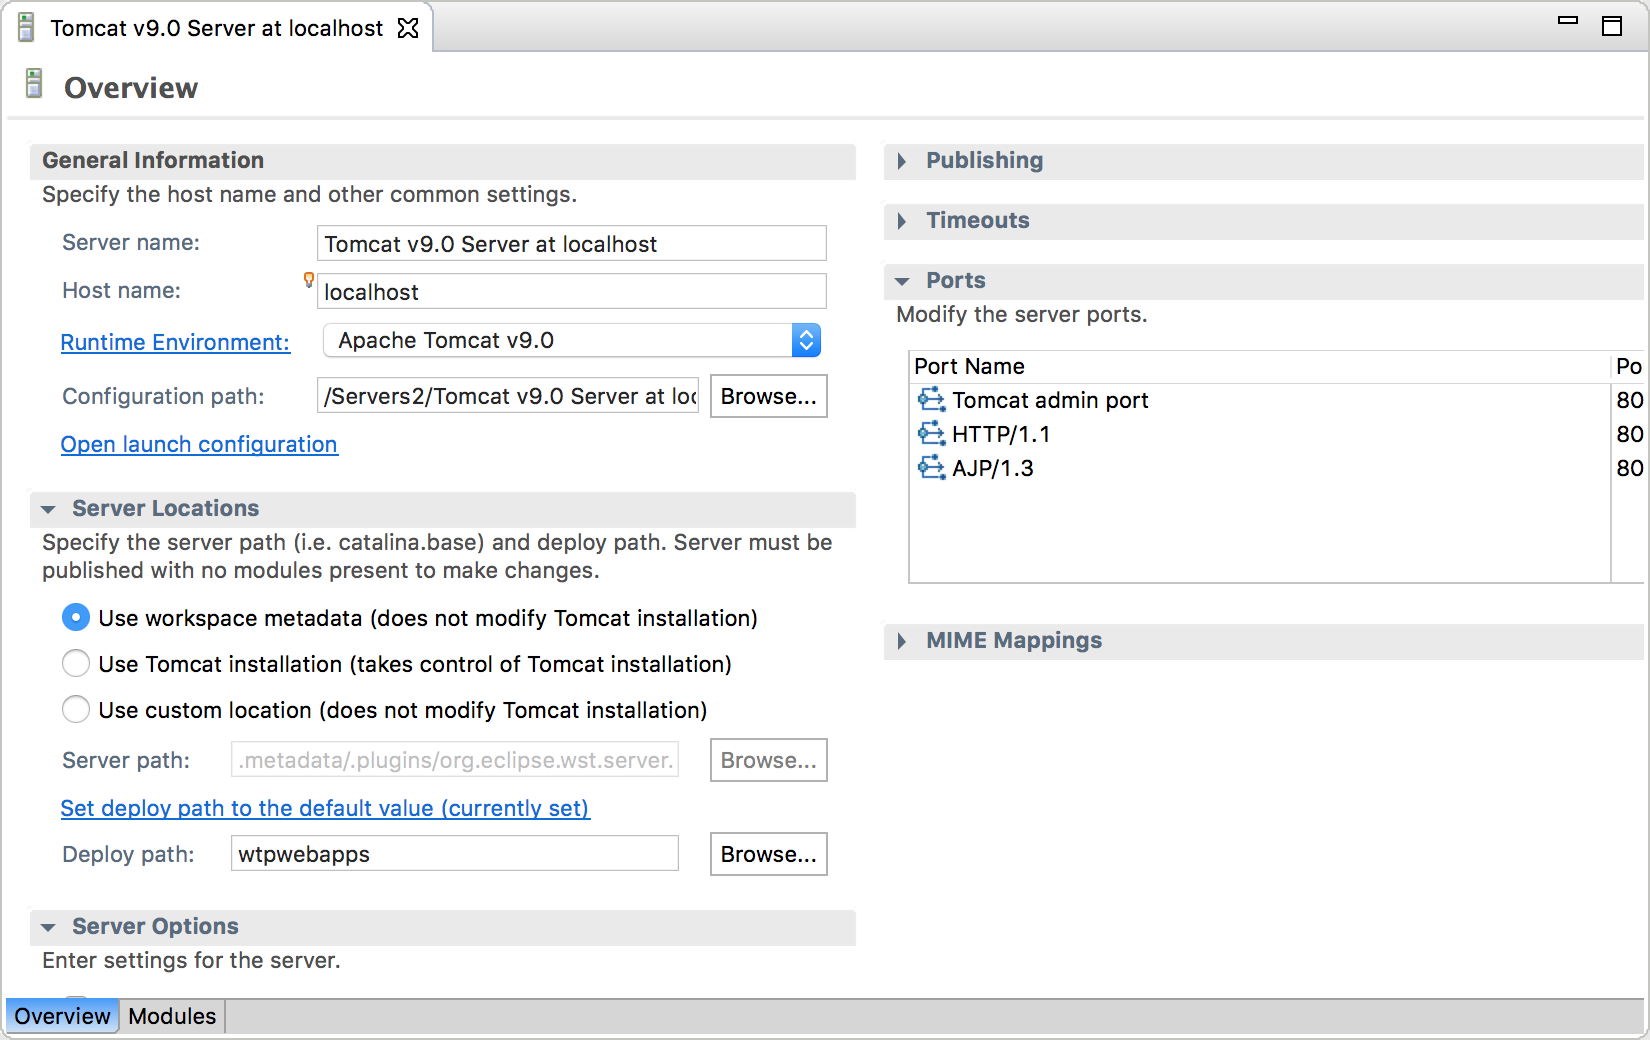
Task: Select the Tomcat v9.0 Server editor tab title
Action: pyautogui.click(x=217, y=28)
